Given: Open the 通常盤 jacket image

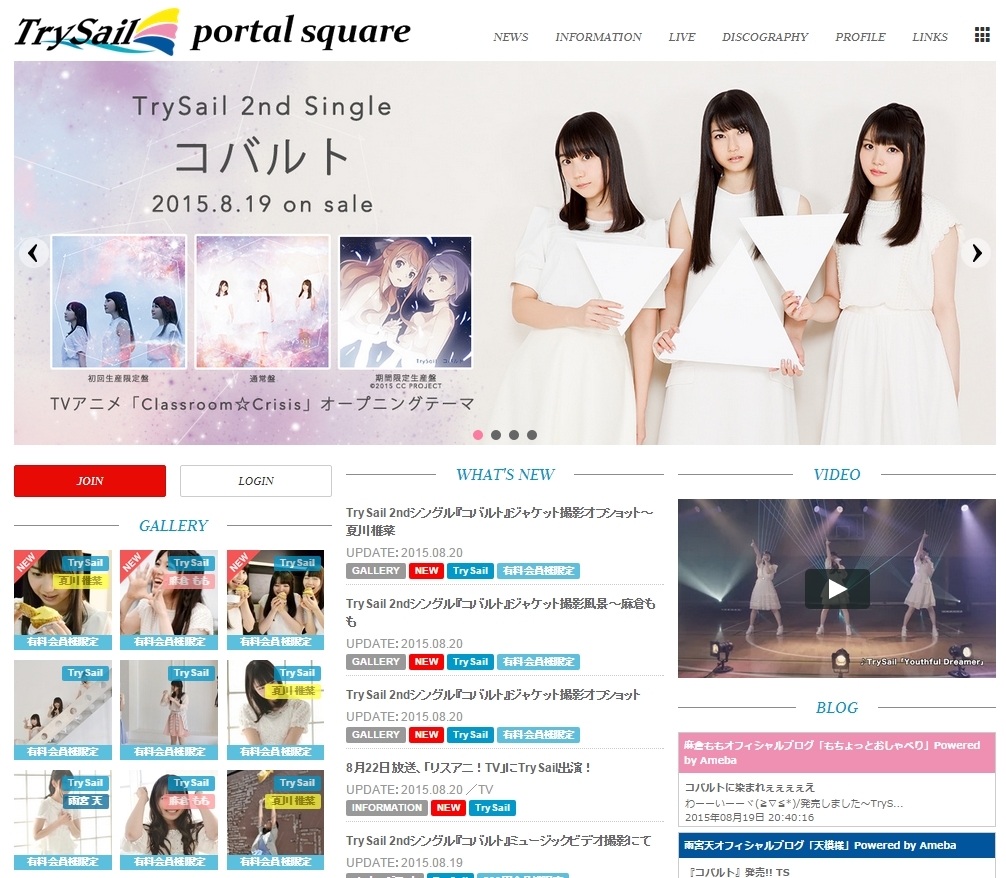Looking at the screenshot, I should (262, 302).
